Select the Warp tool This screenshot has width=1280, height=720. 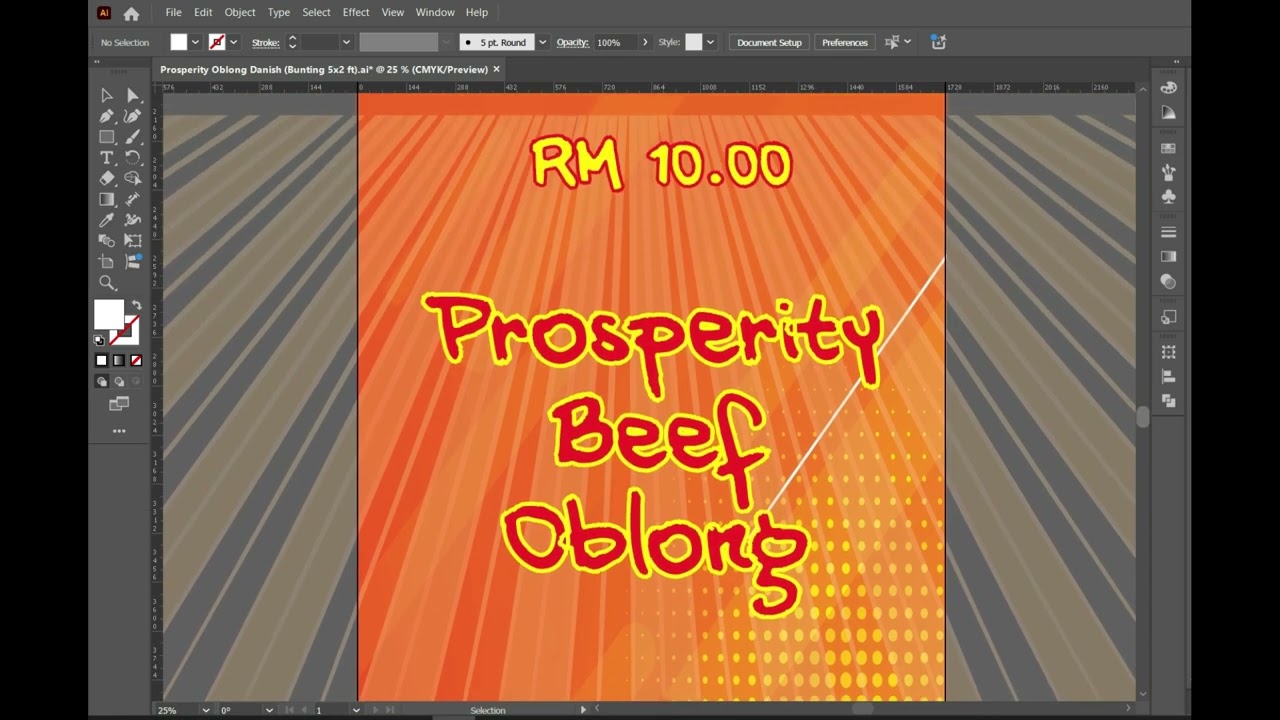tap(133, 220)
